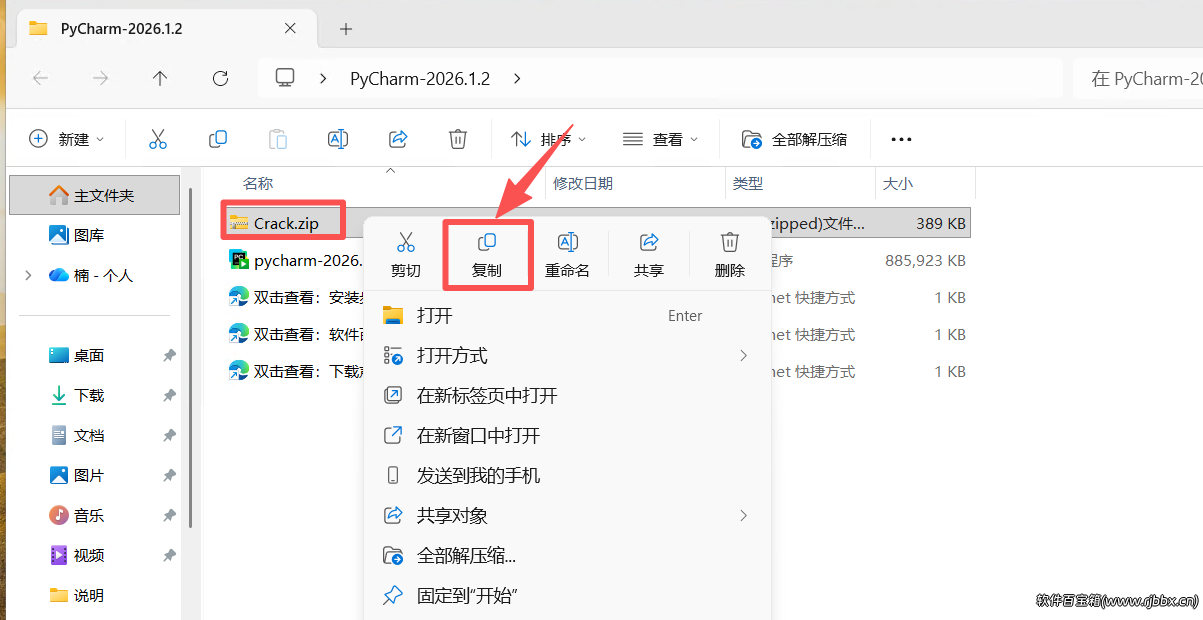Image resolution: width=1203 pixels, height=620 pixels.
Task: Click the Share icon in the toolbar
Action: point(398,139)
